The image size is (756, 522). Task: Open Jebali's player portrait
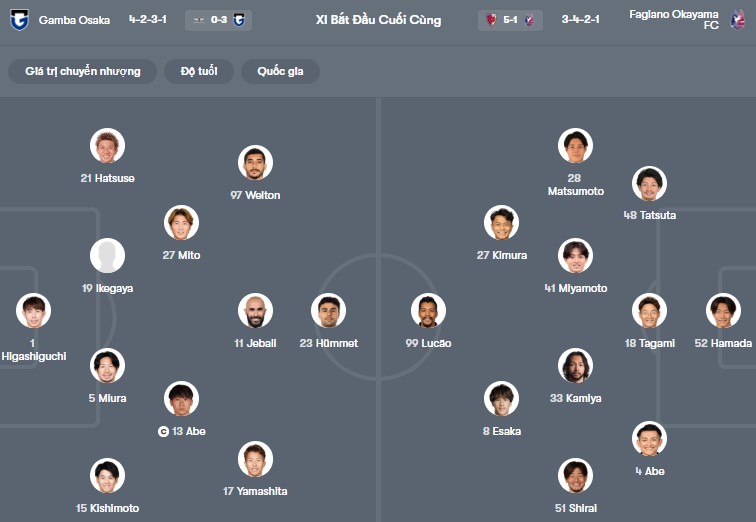click(255, 311)
